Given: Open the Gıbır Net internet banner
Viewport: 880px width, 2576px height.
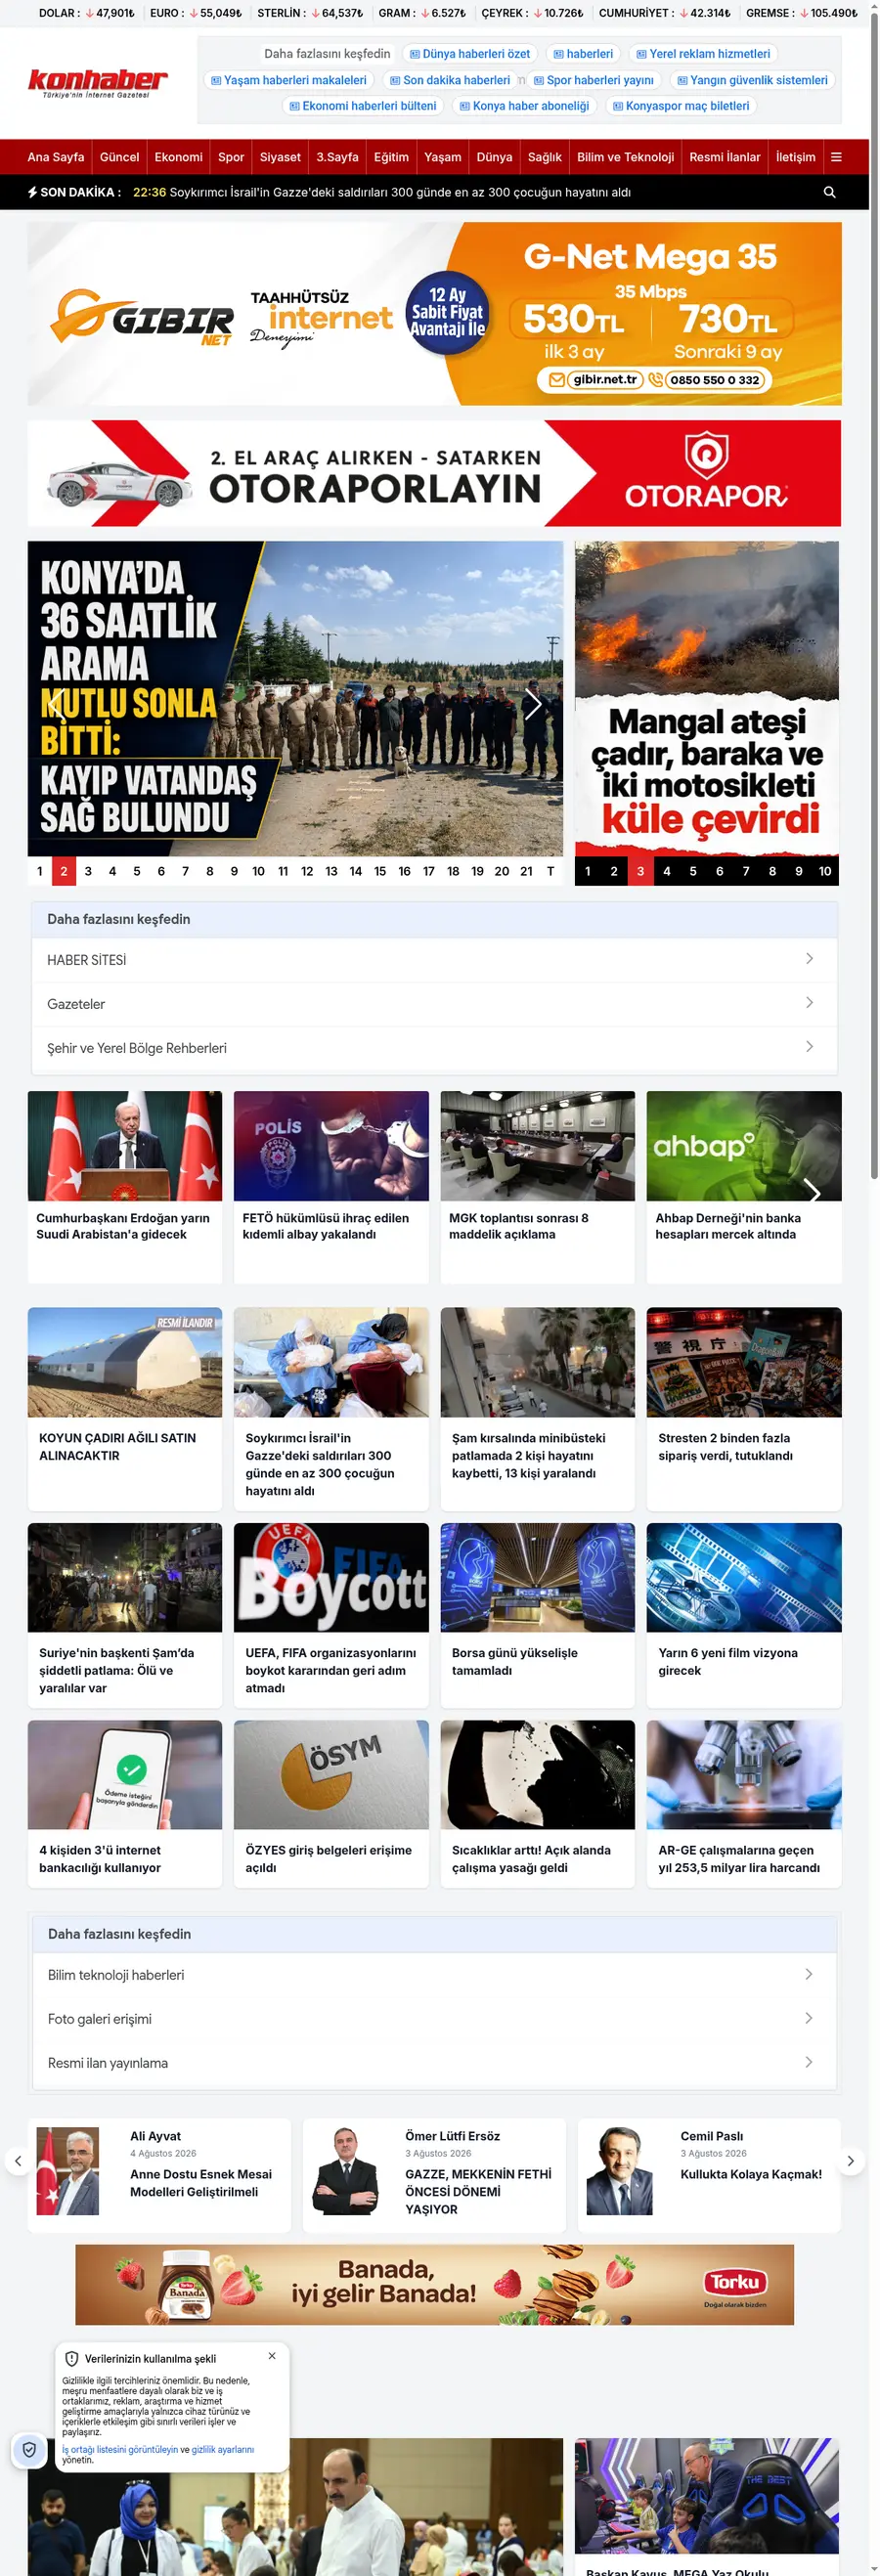Looking at the screenshot, I should tap(434, 313).
